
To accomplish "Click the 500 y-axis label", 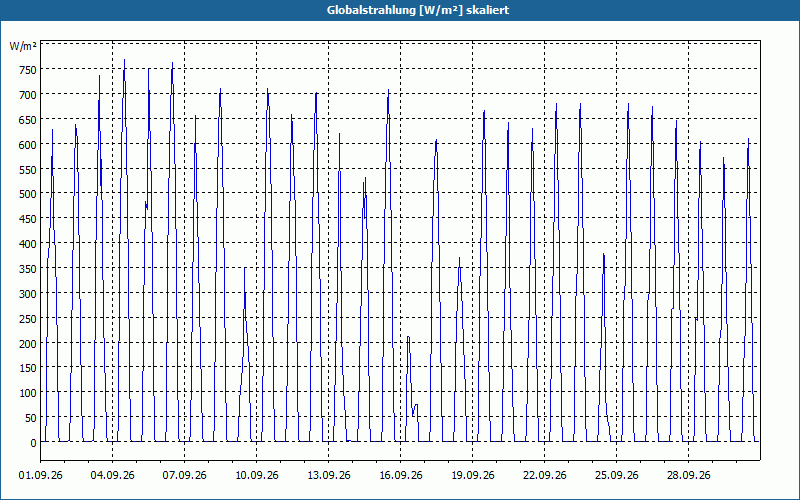I will click(x=28, y=194).
